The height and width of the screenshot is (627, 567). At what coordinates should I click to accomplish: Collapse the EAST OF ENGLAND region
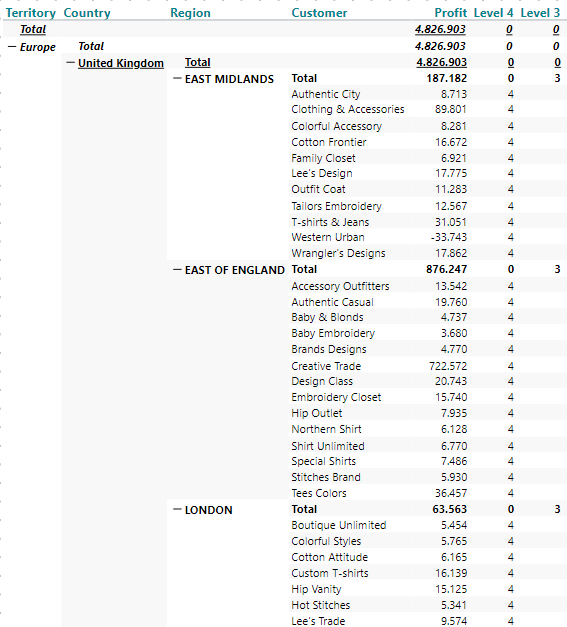click(x=177, y=270)
